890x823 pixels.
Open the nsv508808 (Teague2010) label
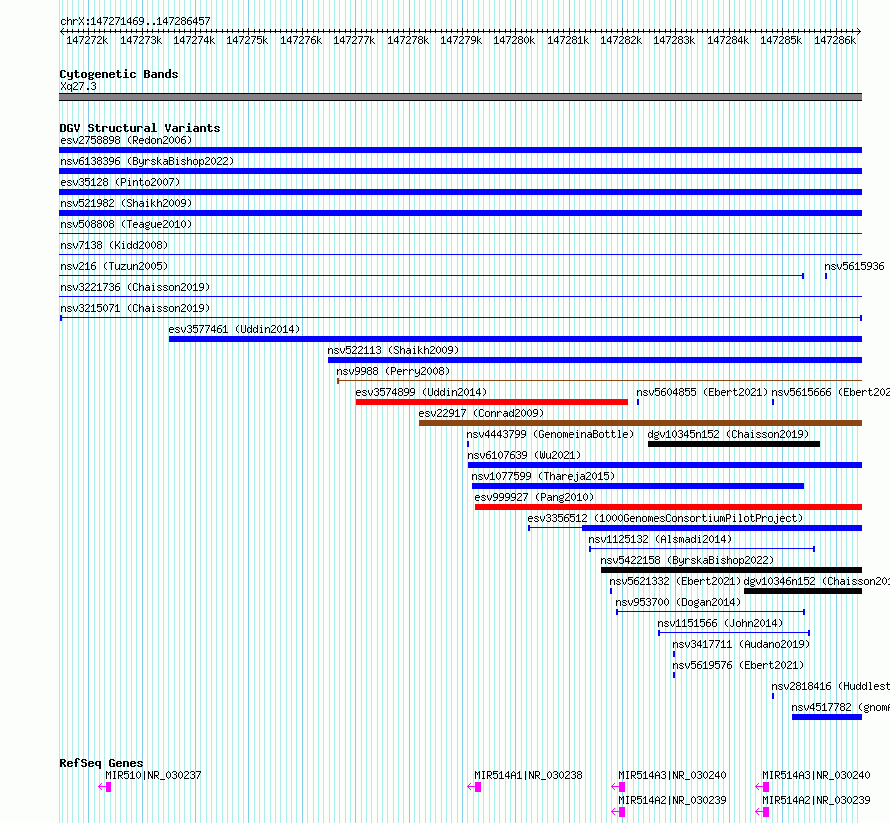[126, 224]
